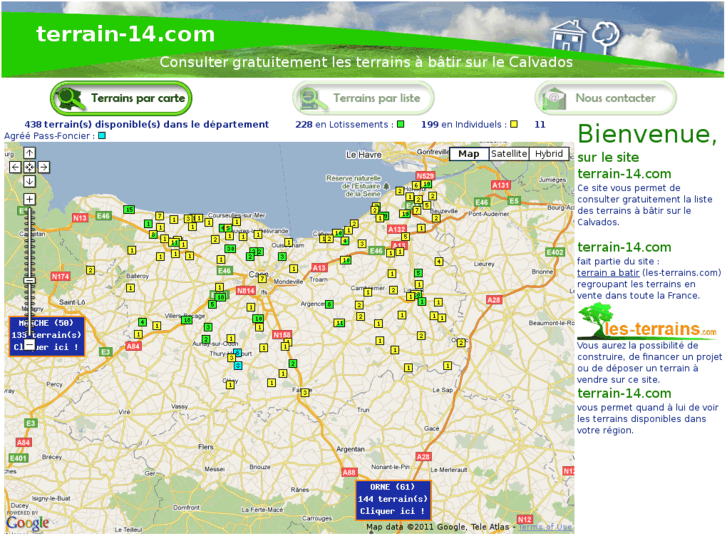Click the 'Agréé Pass-Foncier' label
Image resolution: width=727 pixels, height=545 pixels.
click(49, 136)
